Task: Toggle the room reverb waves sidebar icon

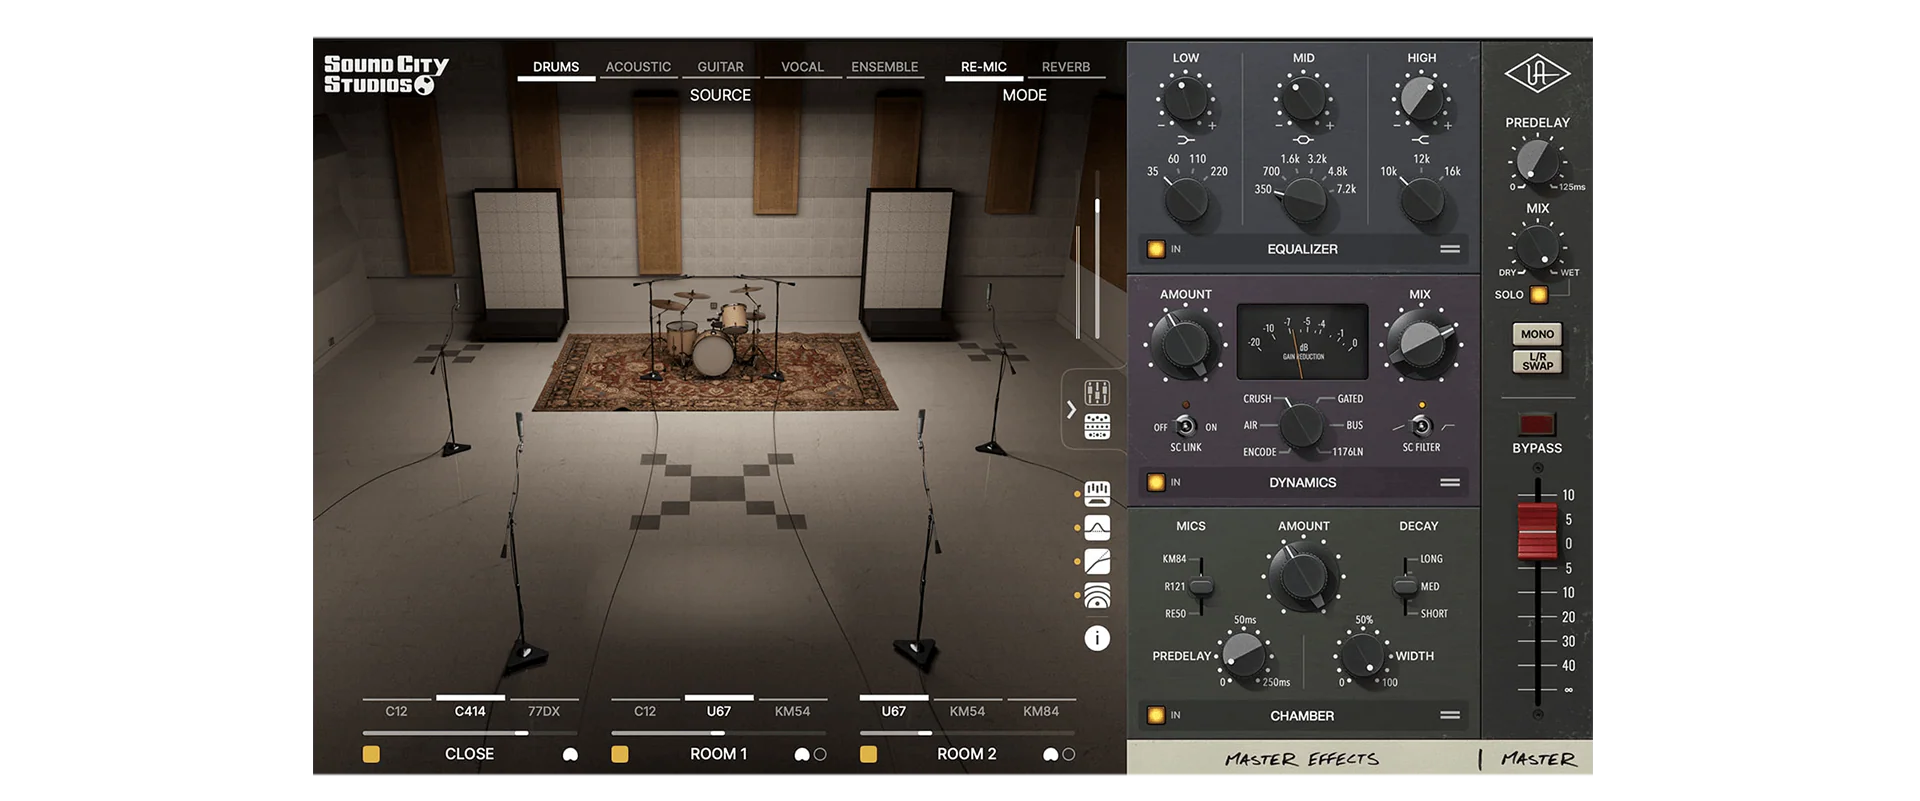Action: coord(1097,596)
